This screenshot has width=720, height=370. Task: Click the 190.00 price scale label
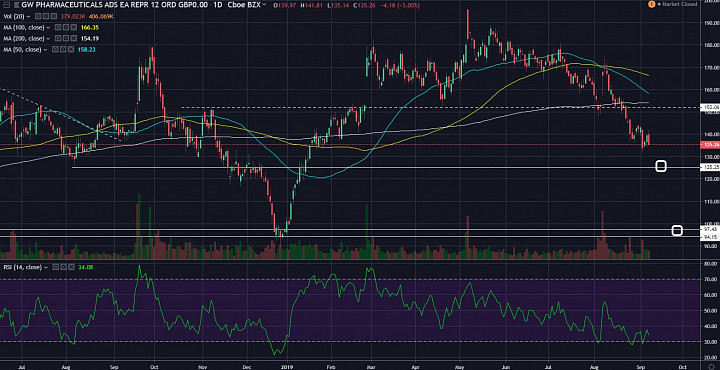tap(712, 22)
